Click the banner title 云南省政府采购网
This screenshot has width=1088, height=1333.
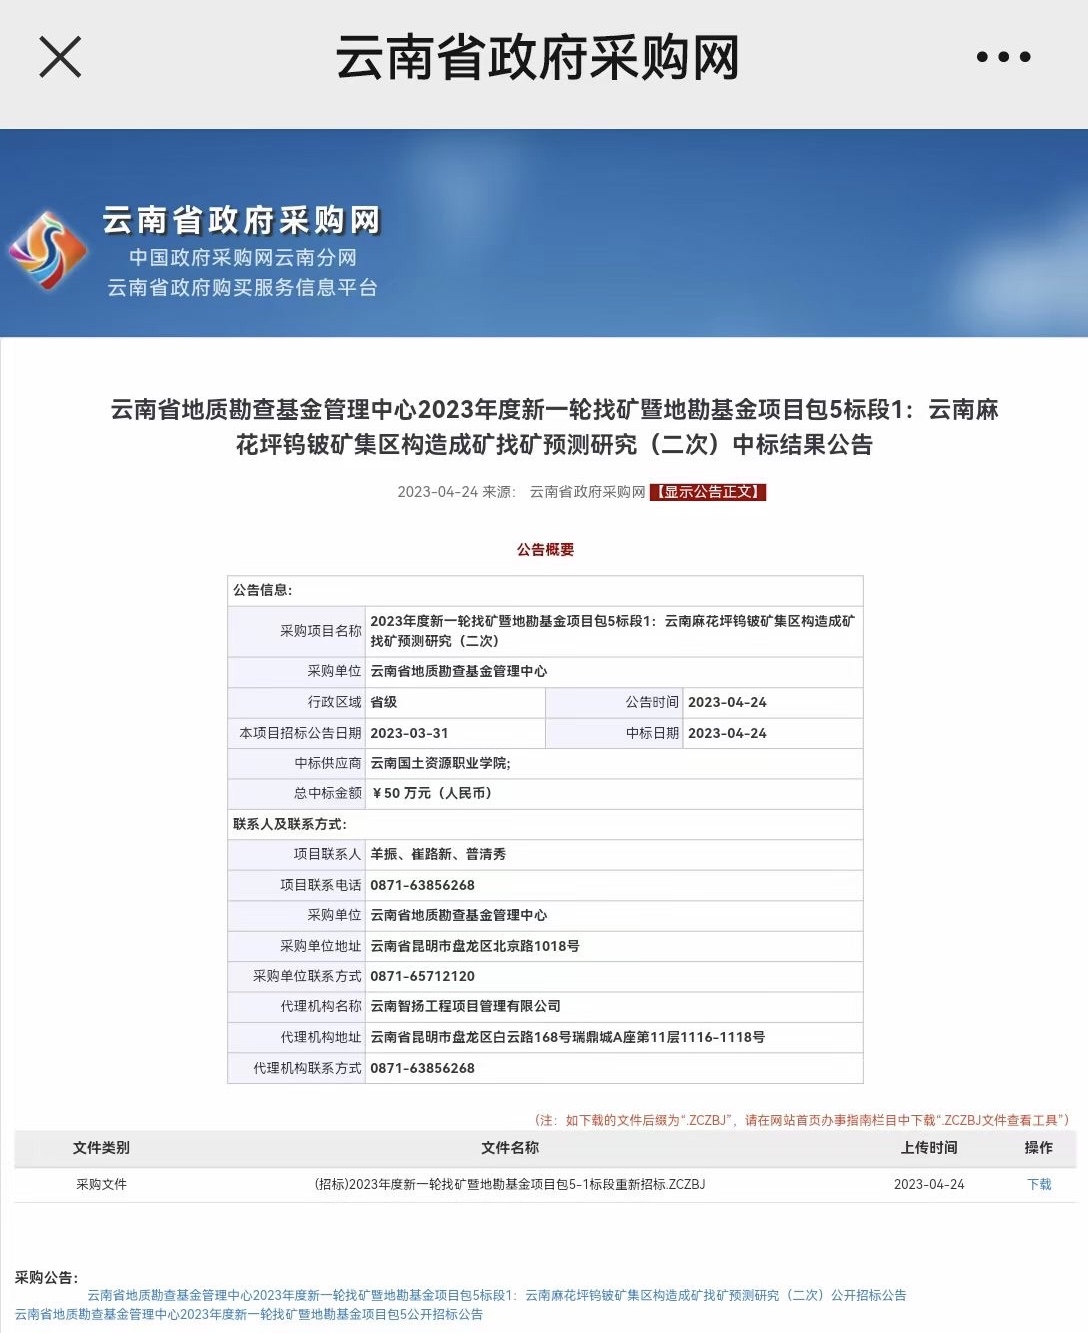[x=241, y=220]
